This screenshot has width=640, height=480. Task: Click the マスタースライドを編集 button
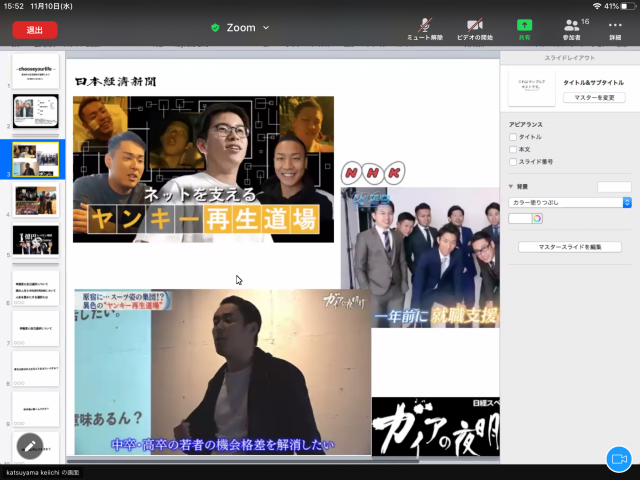tap(569, 247)
